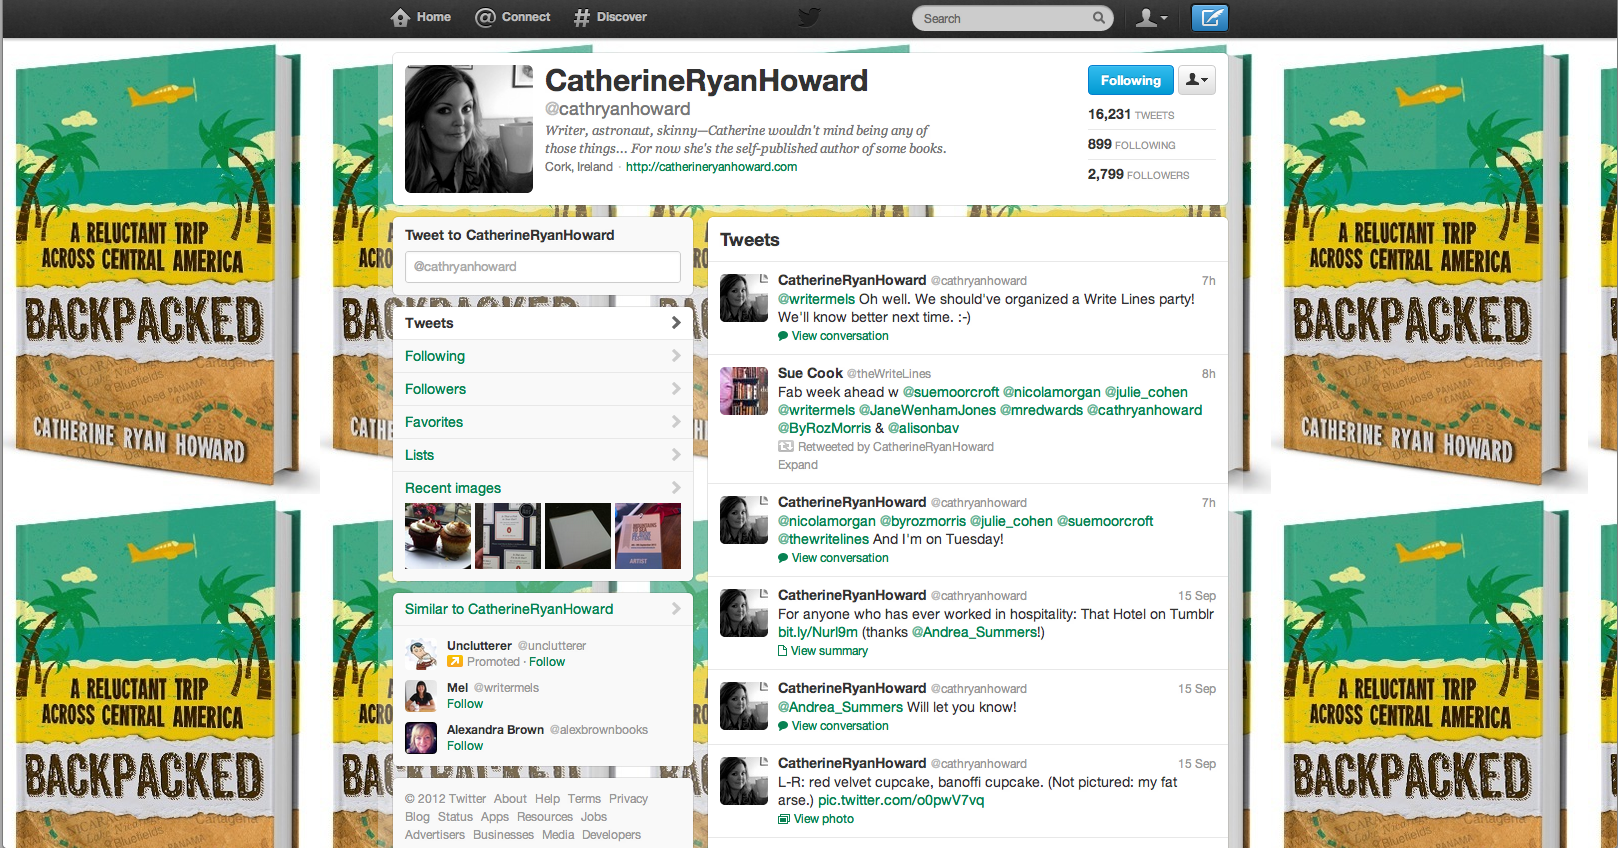This screenshot has height=848, width=1618.
Task: Select Tweets in the sidebar
Action: (x=543, y=323)
